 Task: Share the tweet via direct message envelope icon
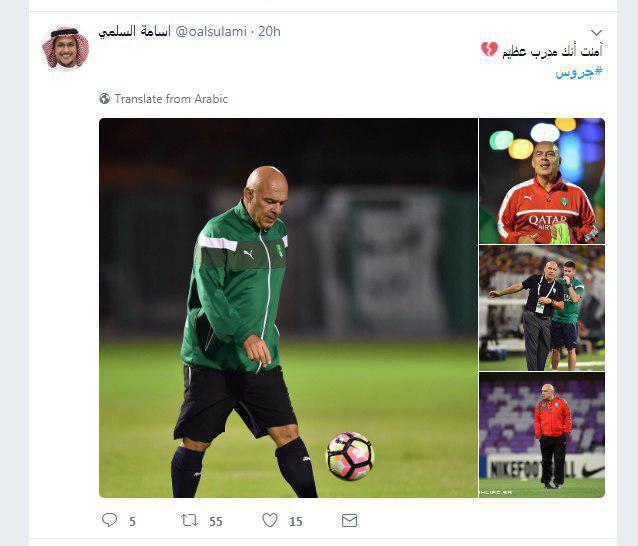click(350, 520)
